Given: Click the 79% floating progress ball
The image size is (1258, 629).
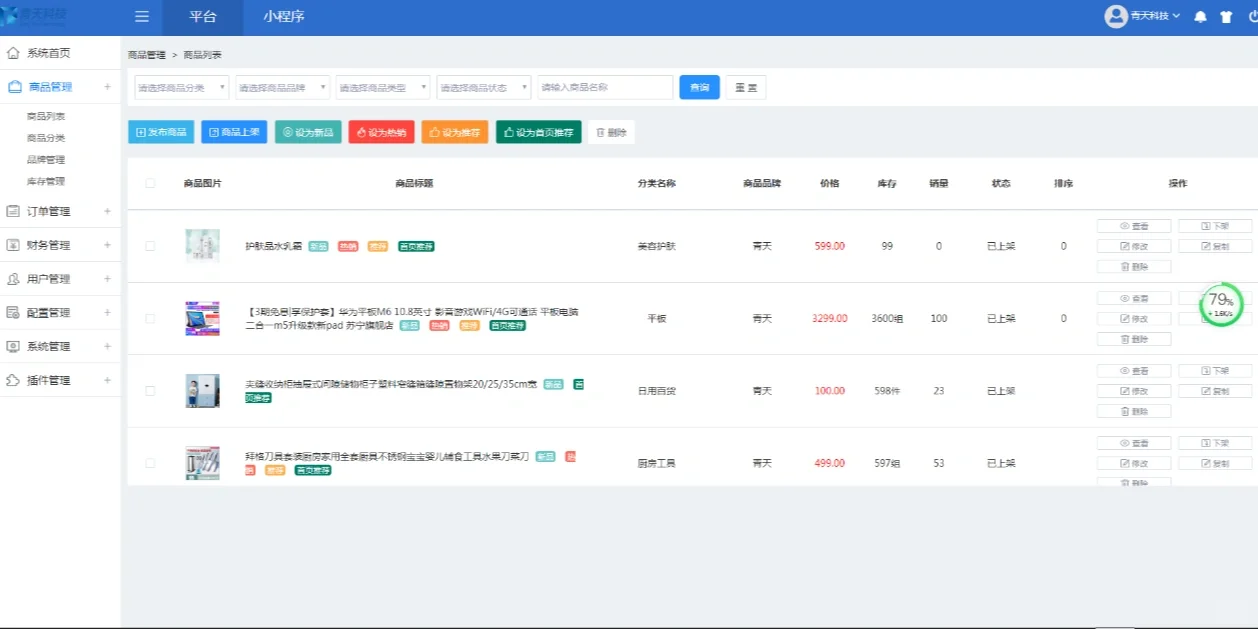Looking at the screenshot, I should (1221, 304).
